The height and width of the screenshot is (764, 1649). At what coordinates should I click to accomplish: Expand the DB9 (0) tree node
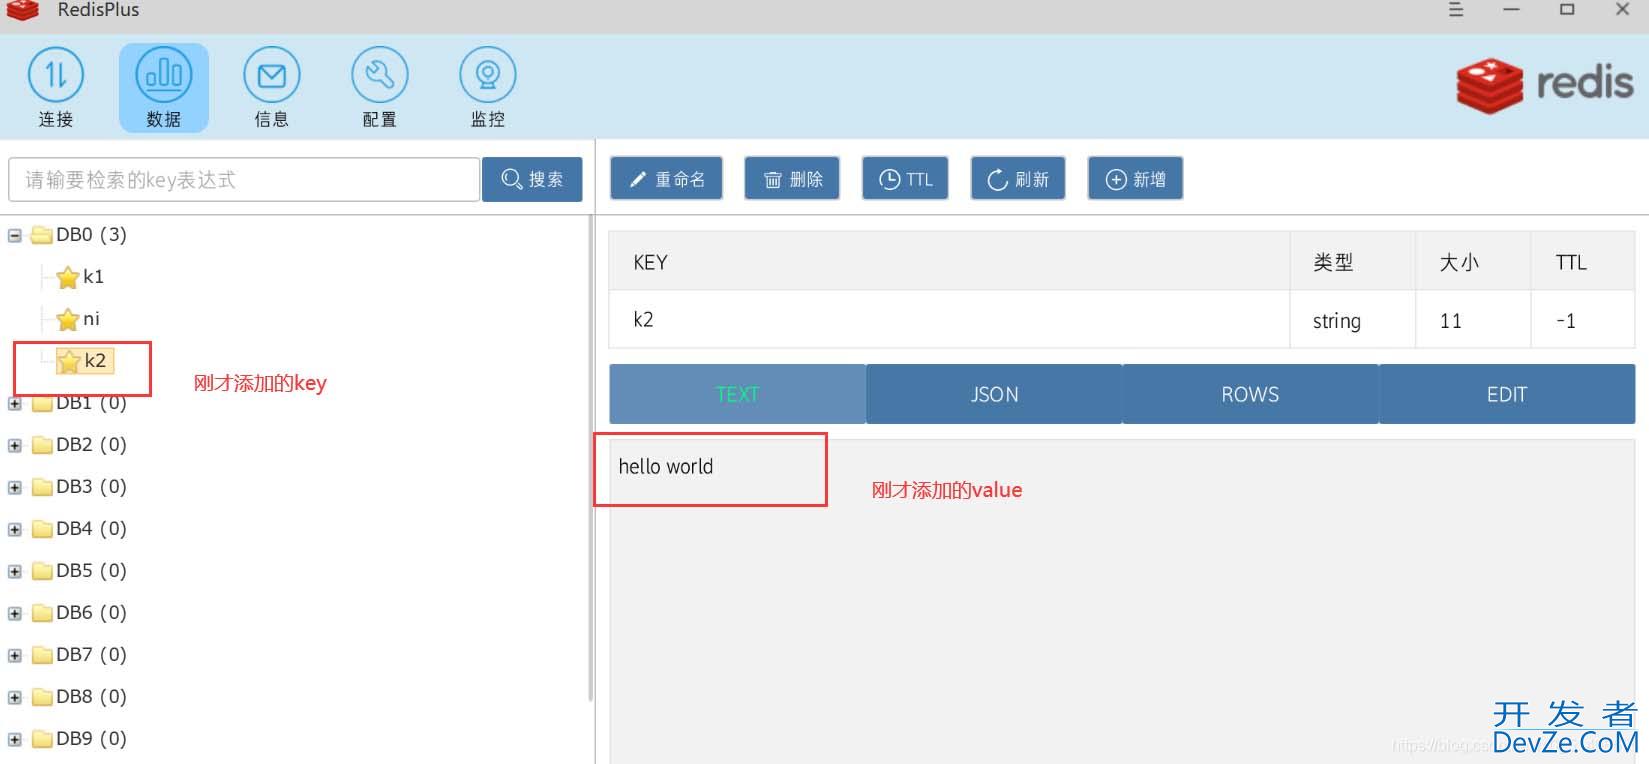pos(15,740)
